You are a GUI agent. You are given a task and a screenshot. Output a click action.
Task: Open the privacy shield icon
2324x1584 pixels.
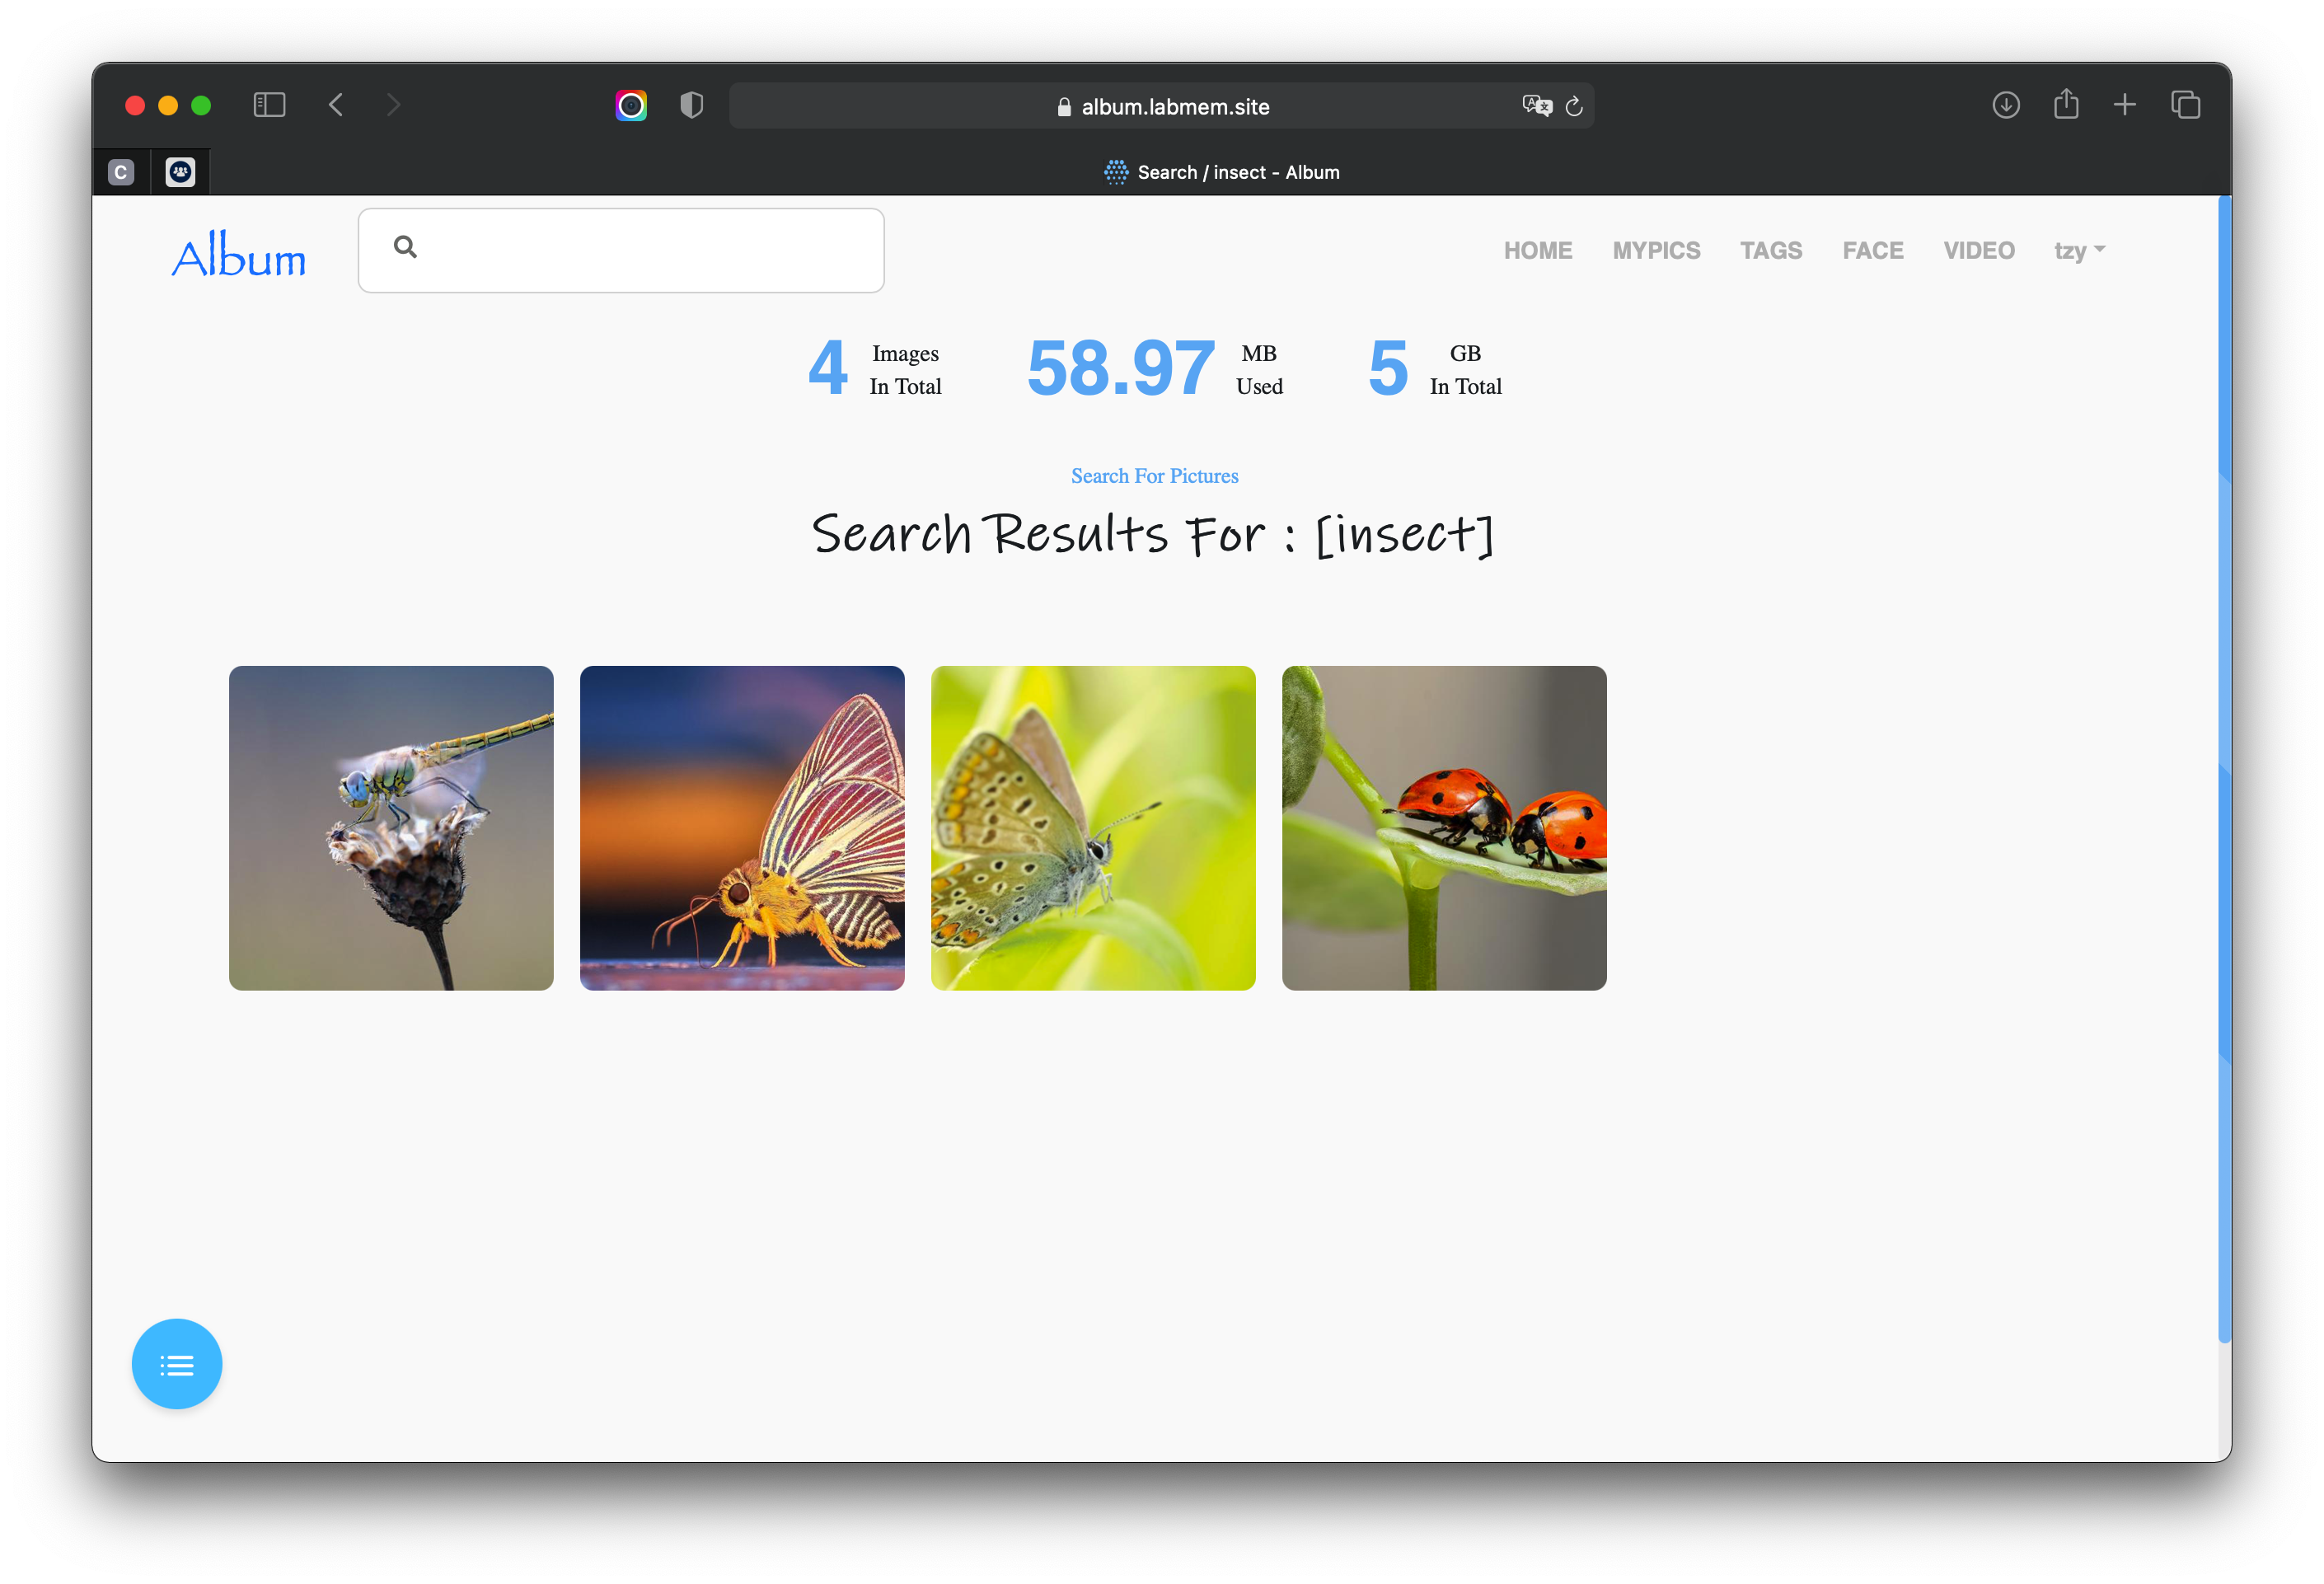(691, 105)
